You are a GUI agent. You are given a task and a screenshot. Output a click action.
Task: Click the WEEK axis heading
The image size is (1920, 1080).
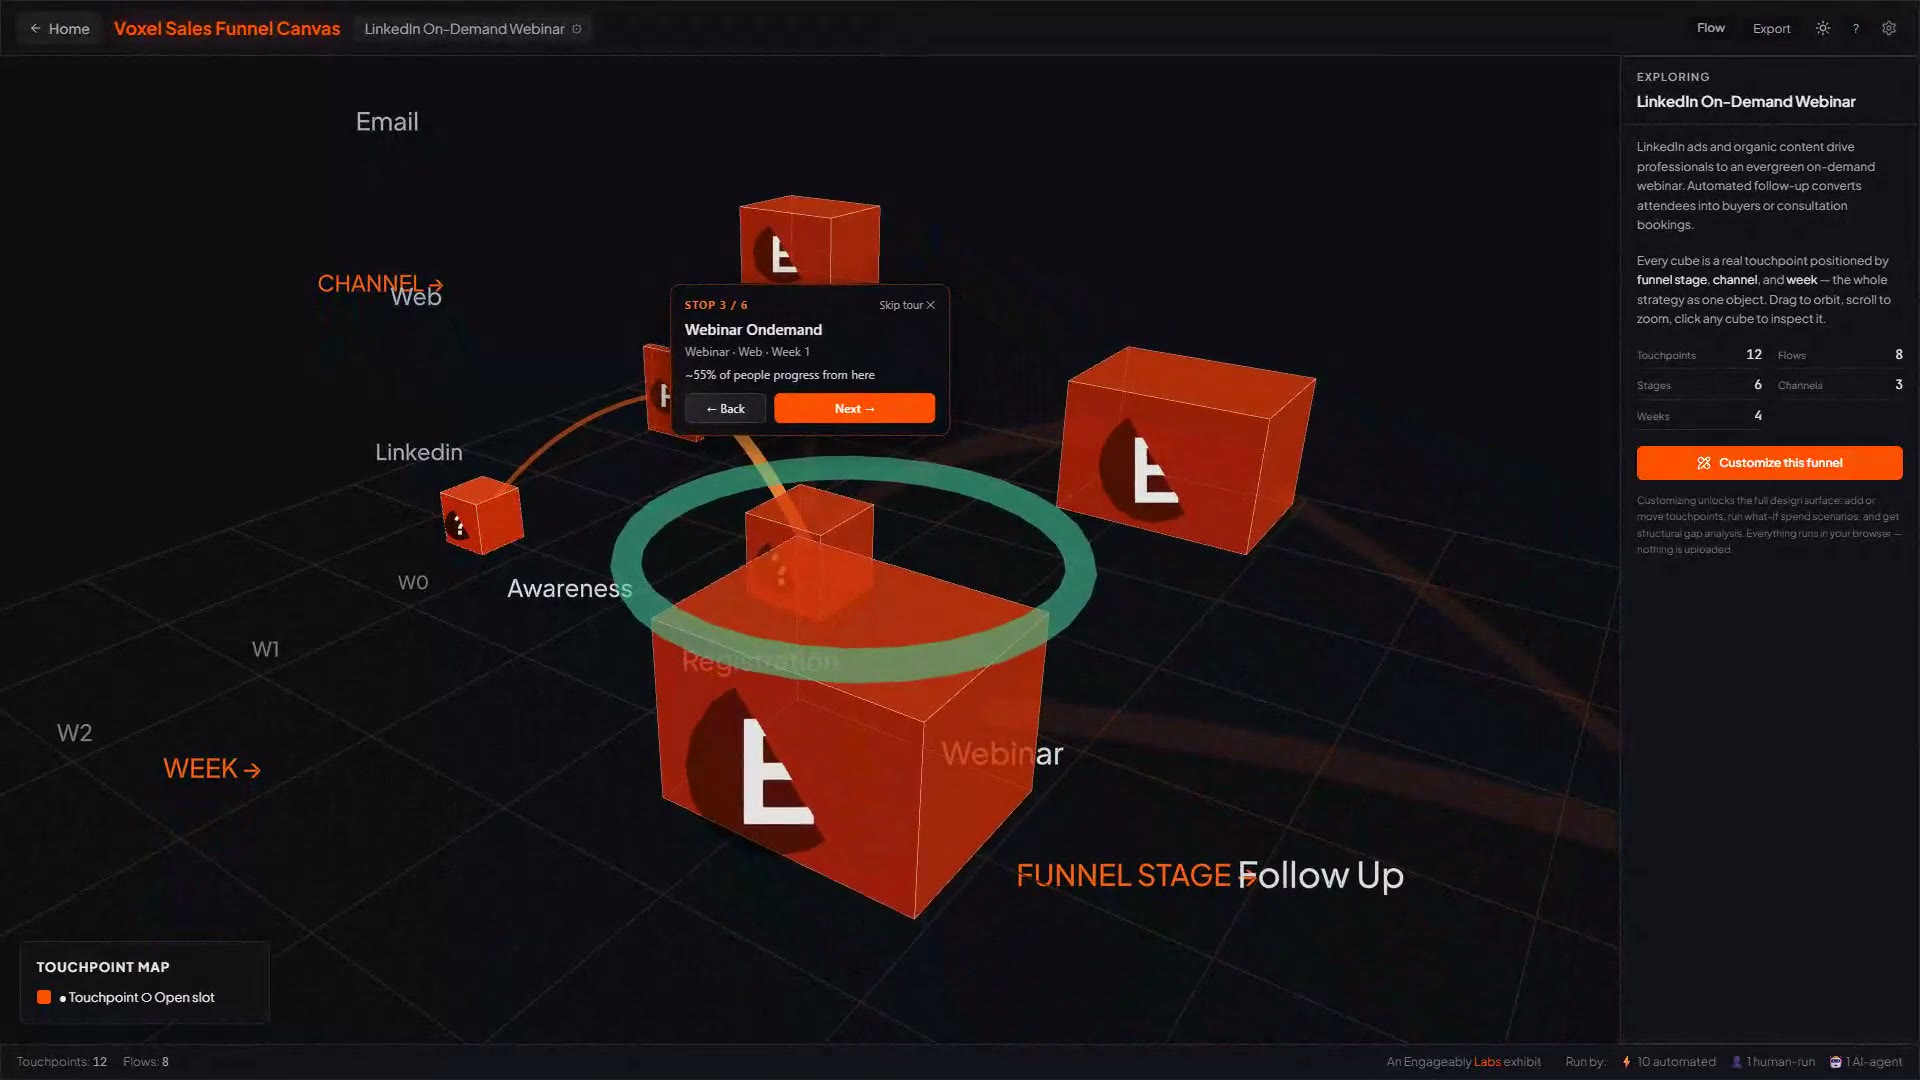(x=212, y=768)
